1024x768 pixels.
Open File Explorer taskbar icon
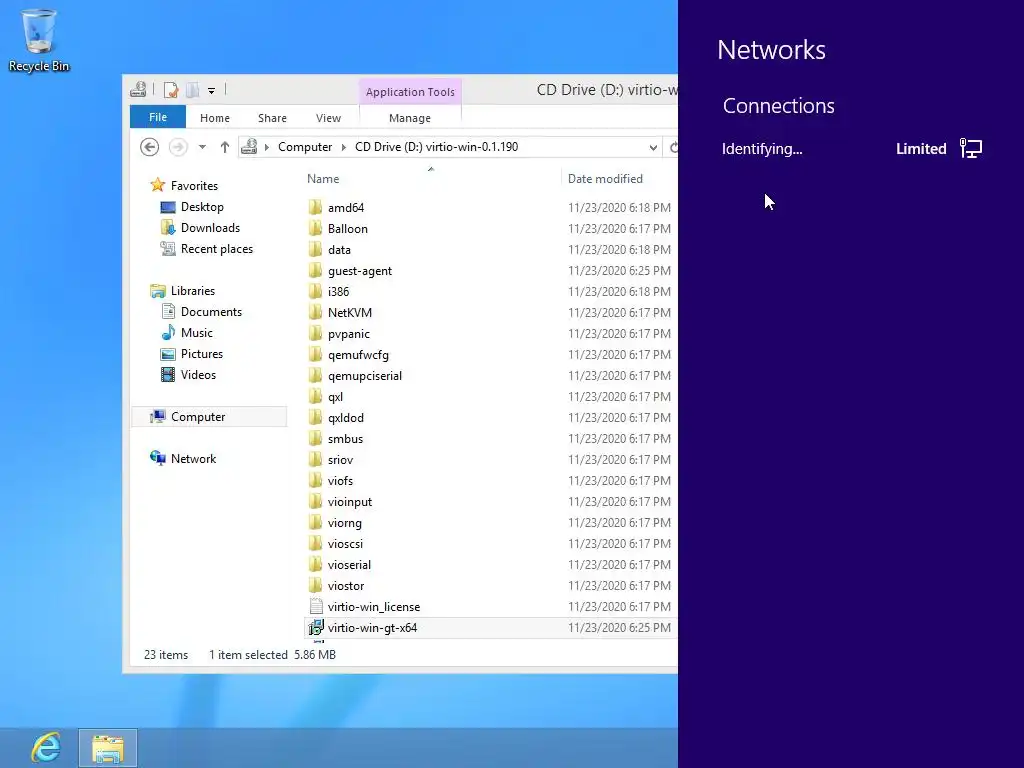click(108, 748)
